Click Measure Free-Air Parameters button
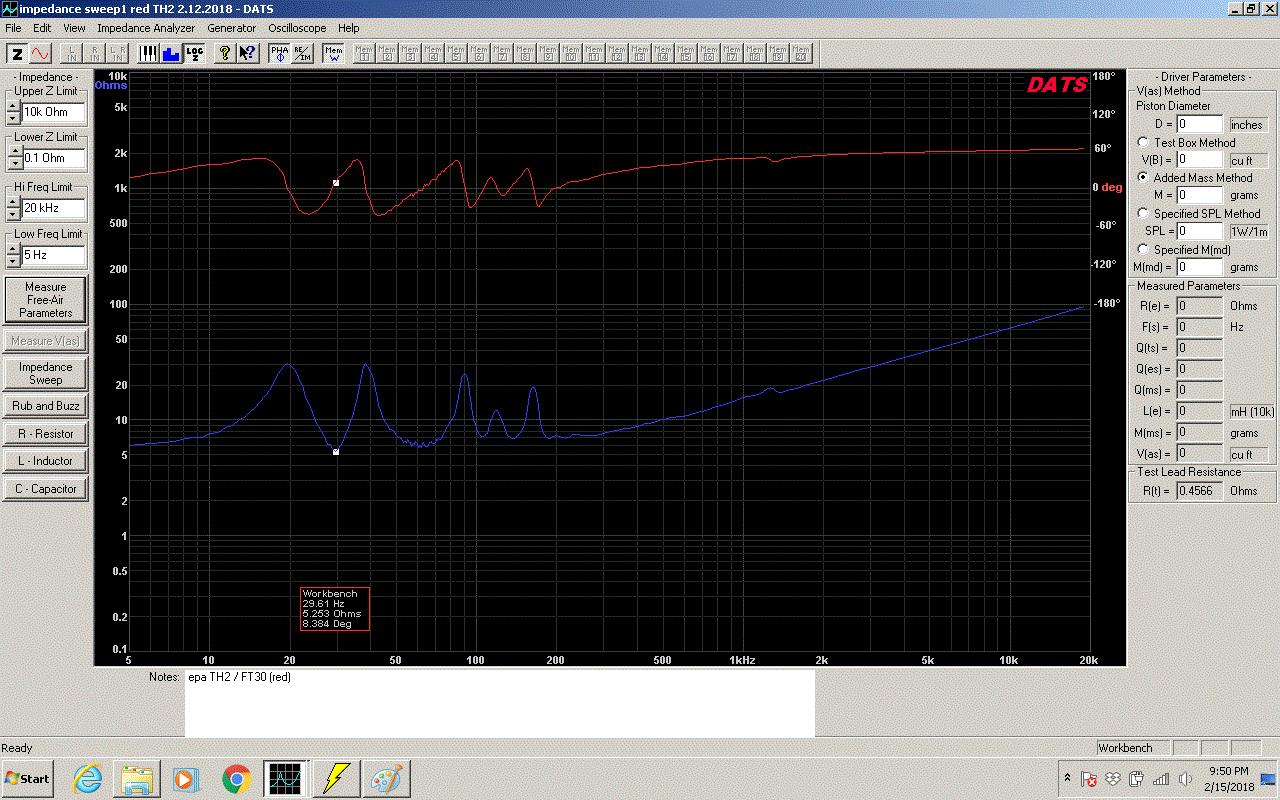 (45, 300)
